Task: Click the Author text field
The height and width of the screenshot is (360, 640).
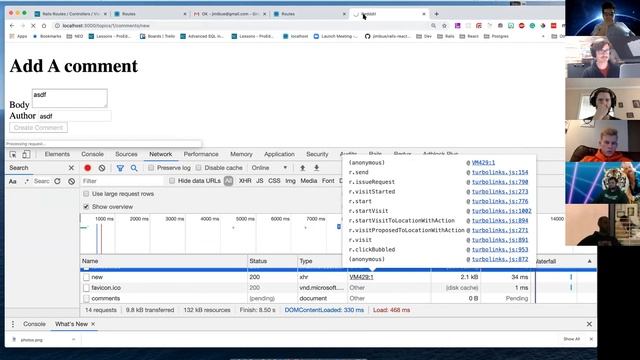Action: (74, 116)
